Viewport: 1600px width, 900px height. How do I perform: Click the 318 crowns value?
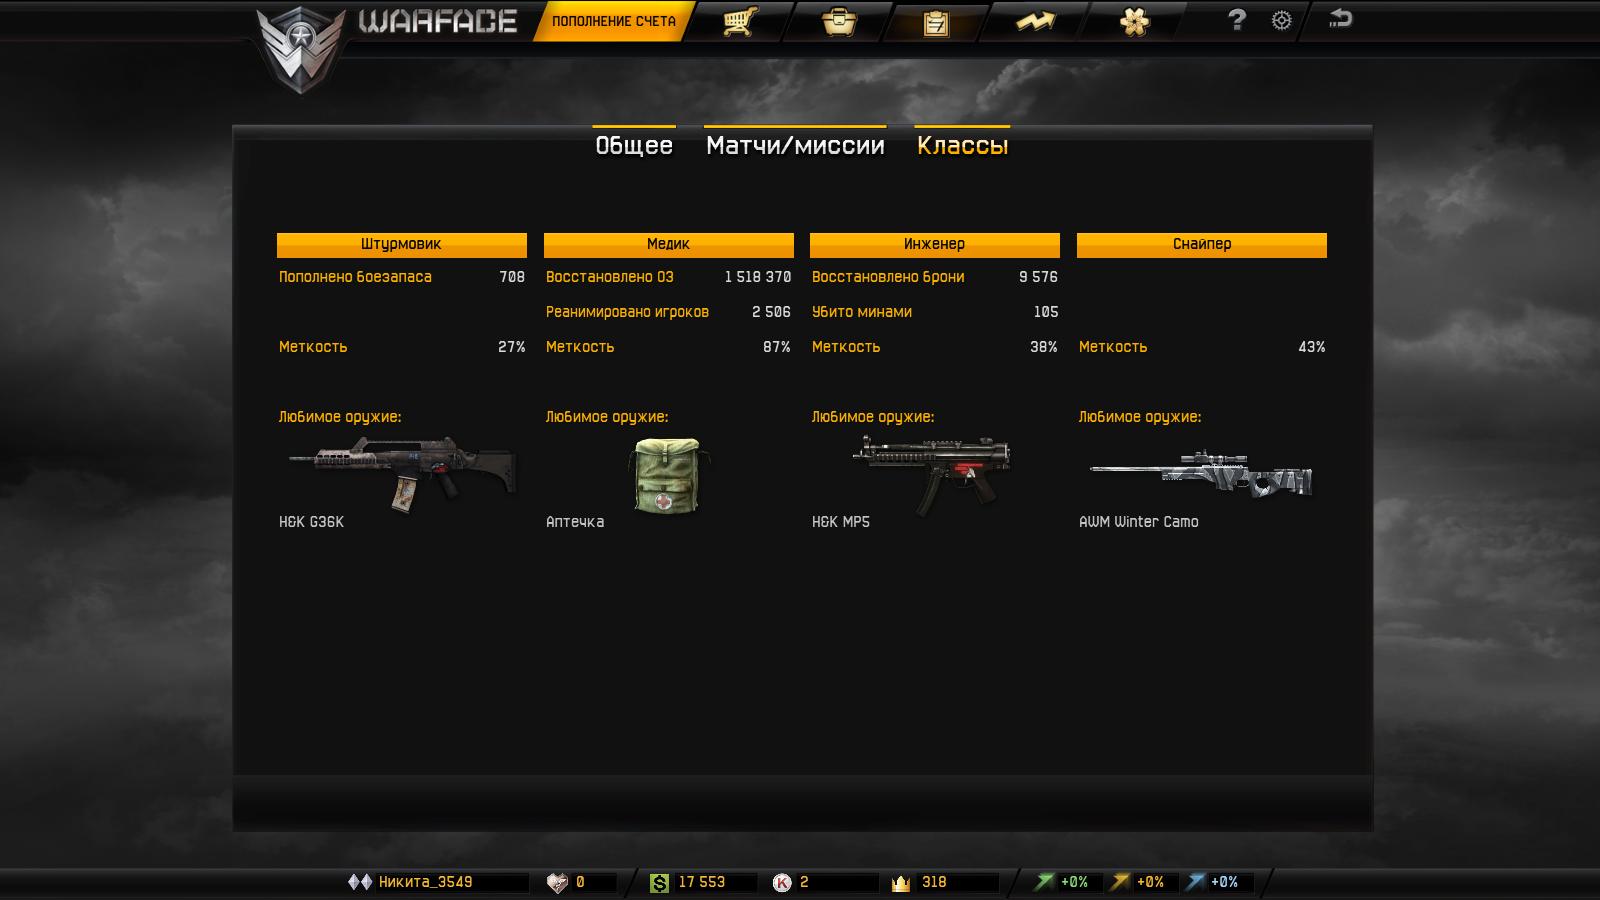pyautogui.click(x=934, y=882)
